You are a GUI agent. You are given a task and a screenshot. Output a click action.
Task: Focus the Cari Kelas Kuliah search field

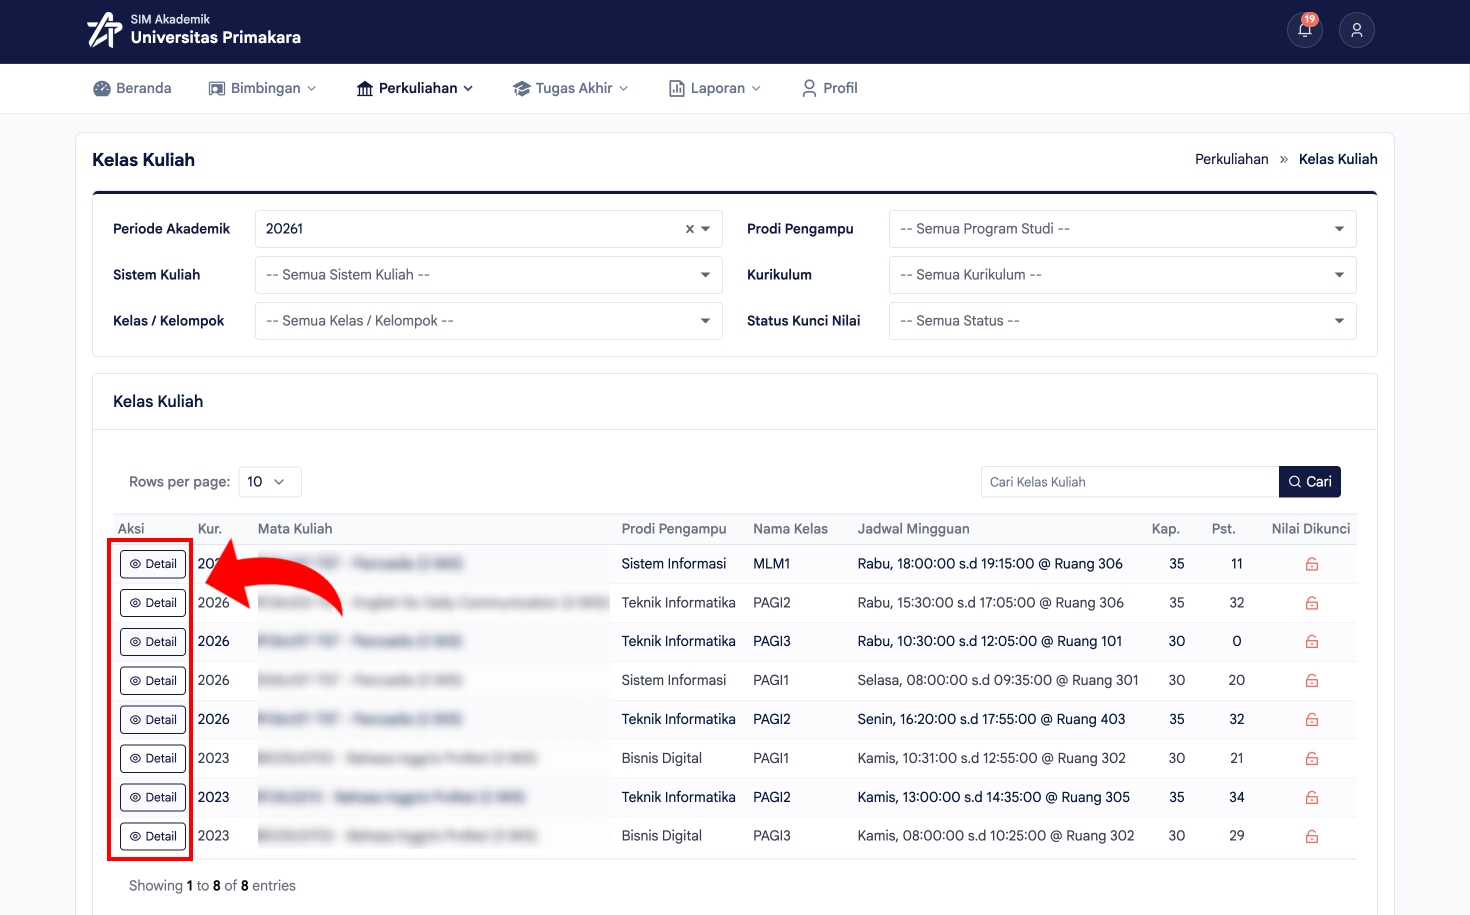coord(1130,482)
